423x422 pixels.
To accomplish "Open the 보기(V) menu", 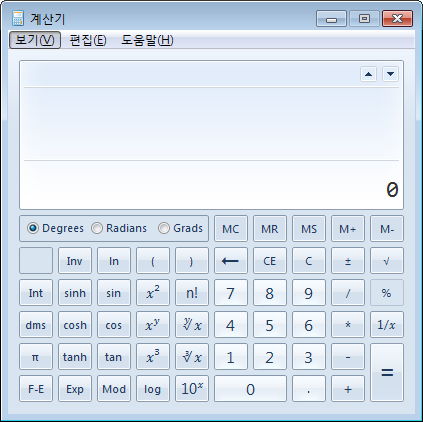I will (35, 40).
